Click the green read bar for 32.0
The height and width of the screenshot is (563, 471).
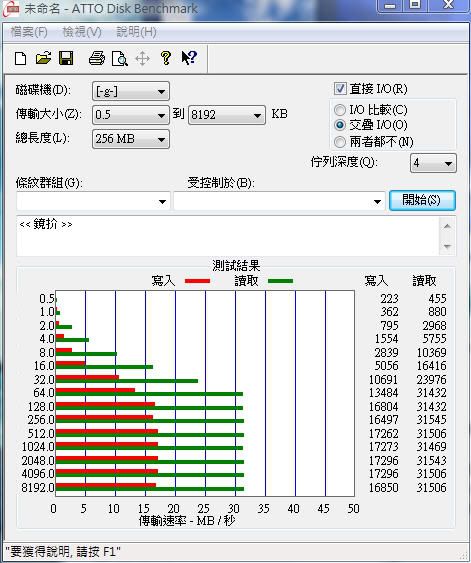pos(127,381)
